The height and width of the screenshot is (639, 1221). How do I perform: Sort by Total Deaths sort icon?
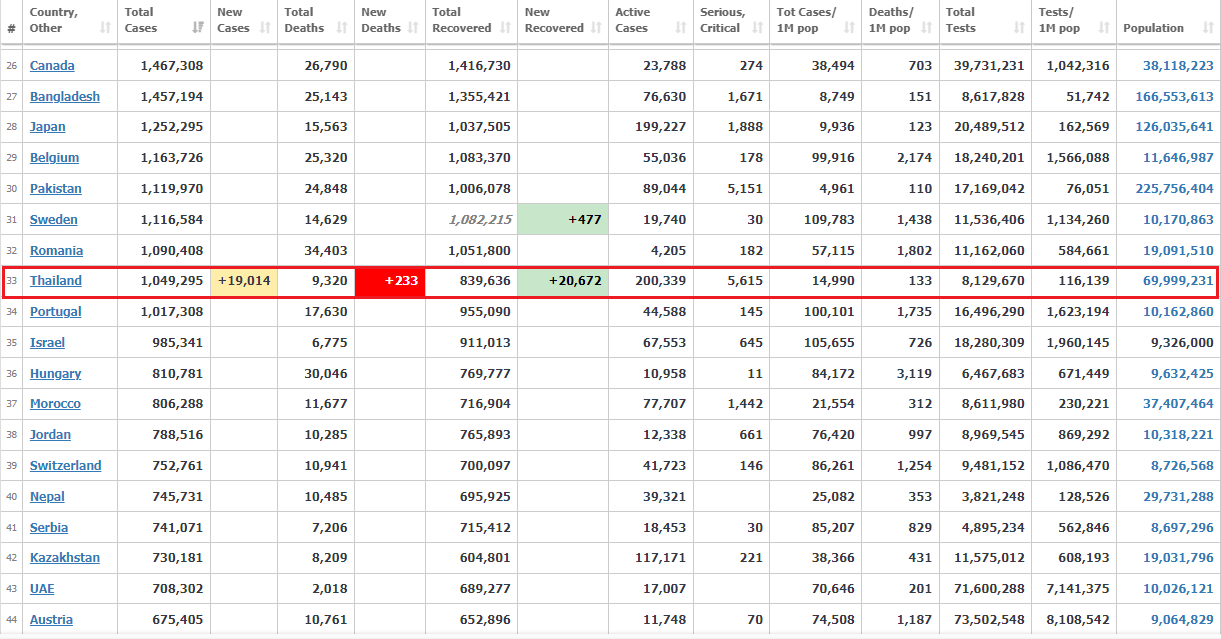(341, 28)
